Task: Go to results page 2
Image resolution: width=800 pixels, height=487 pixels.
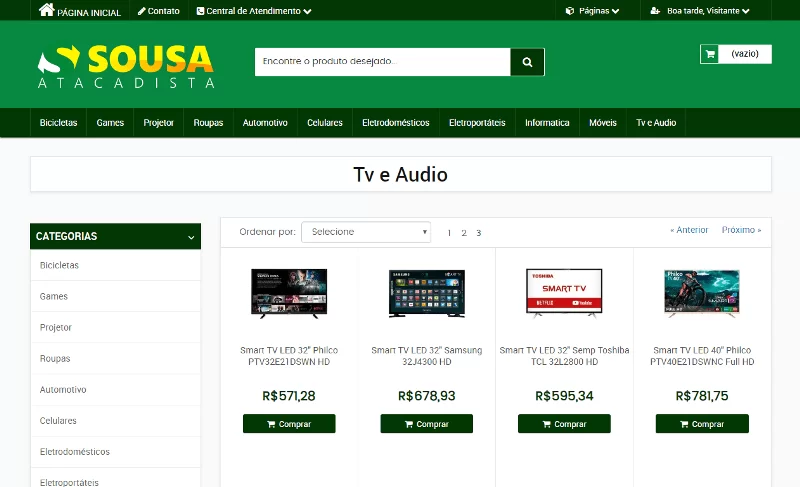Action: (464, 233)
